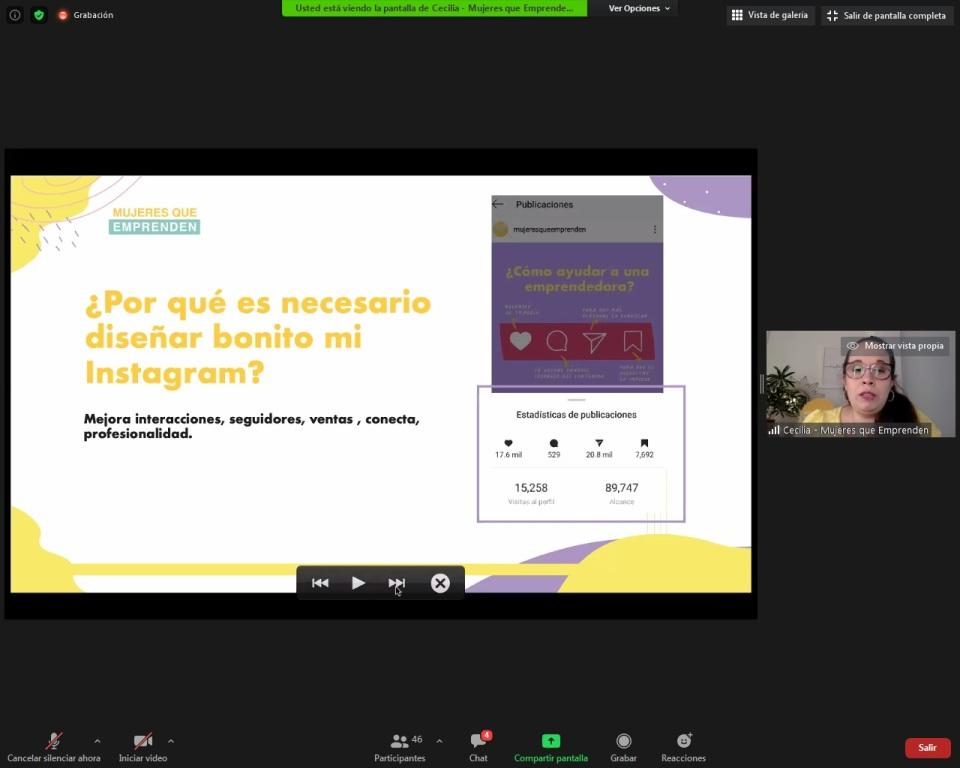The image size is (960, 768).
Task: Click the paper plane share icon on post
Action: click(594, 342)
